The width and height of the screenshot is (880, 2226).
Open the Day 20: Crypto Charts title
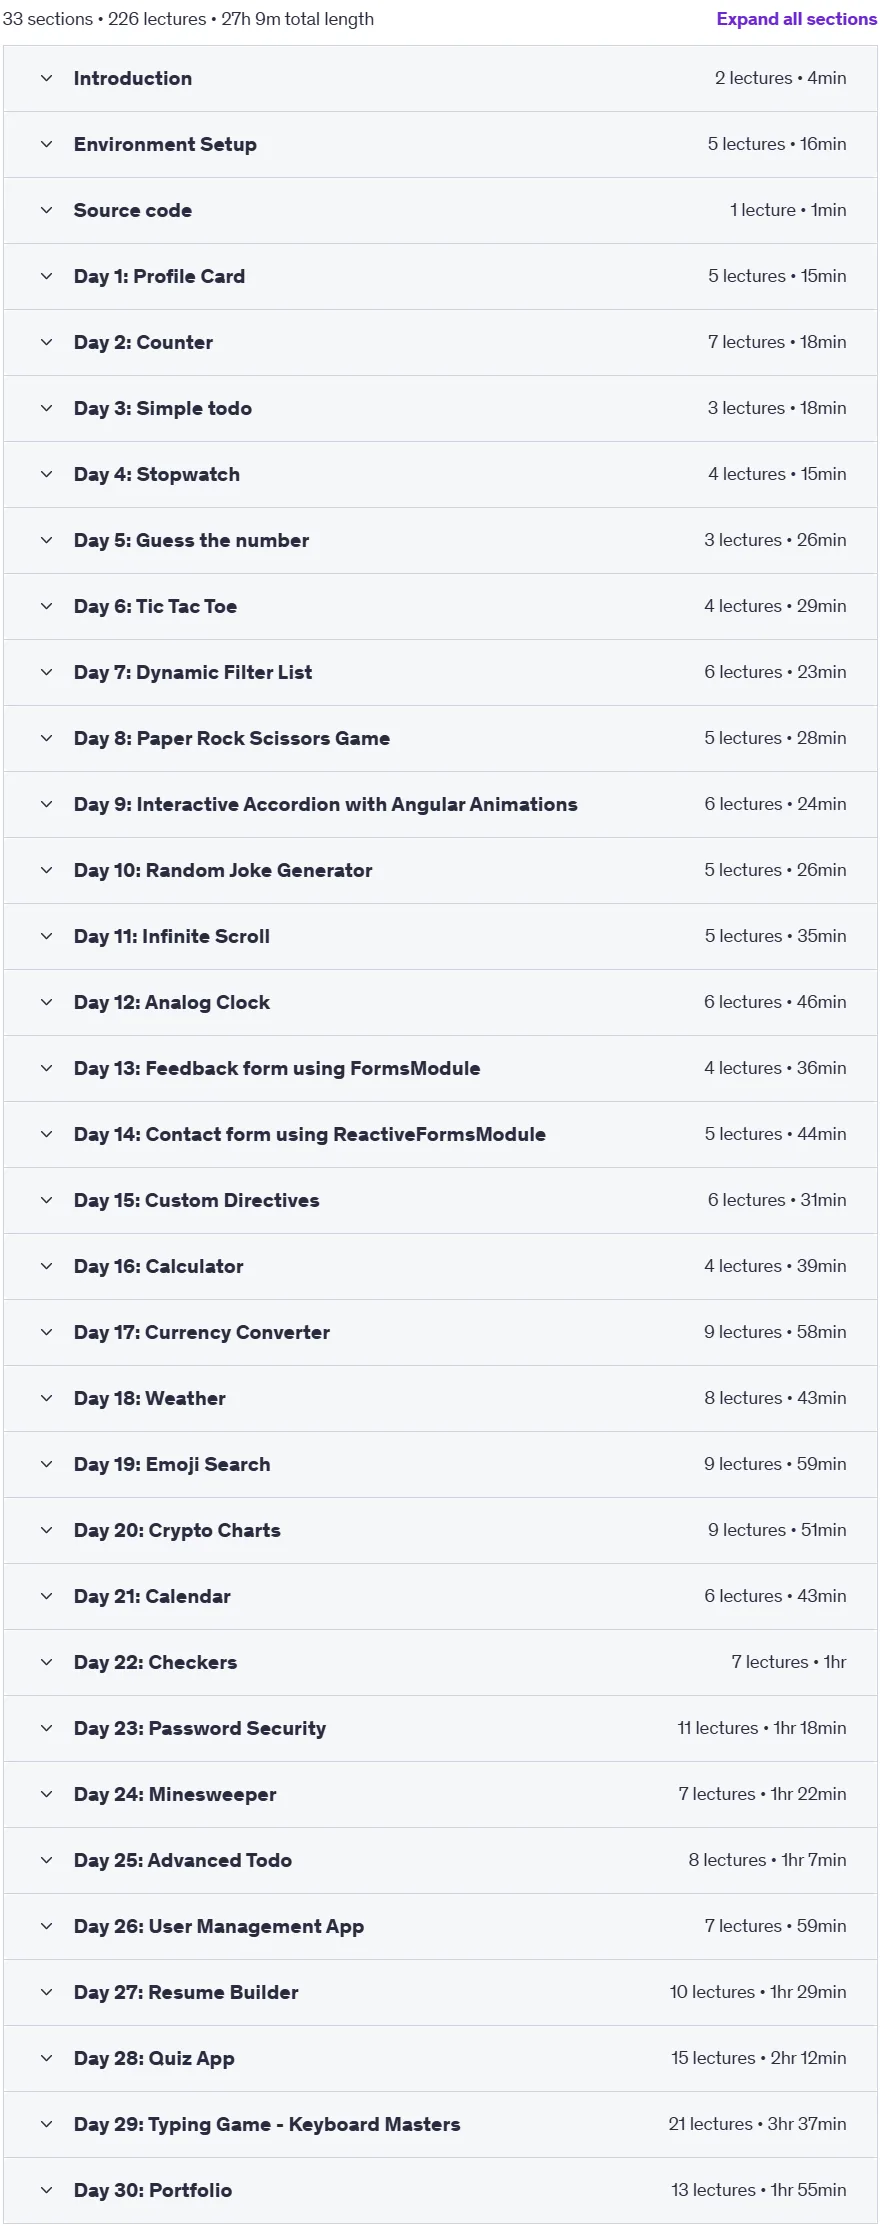(177, 1530)
